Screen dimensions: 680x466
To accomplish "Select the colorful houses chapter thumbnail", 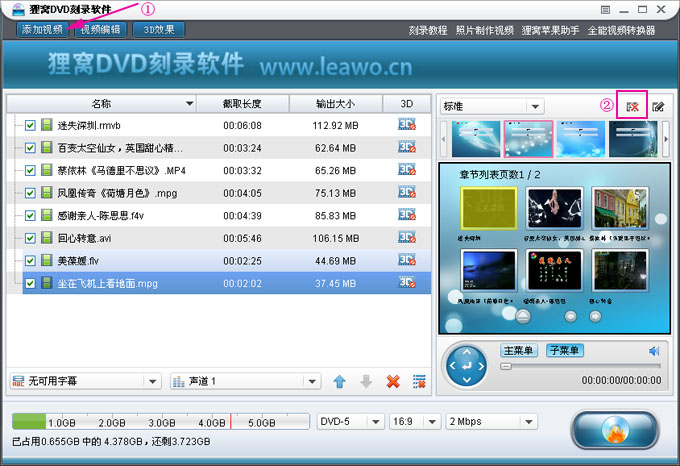I will (620, 208).
